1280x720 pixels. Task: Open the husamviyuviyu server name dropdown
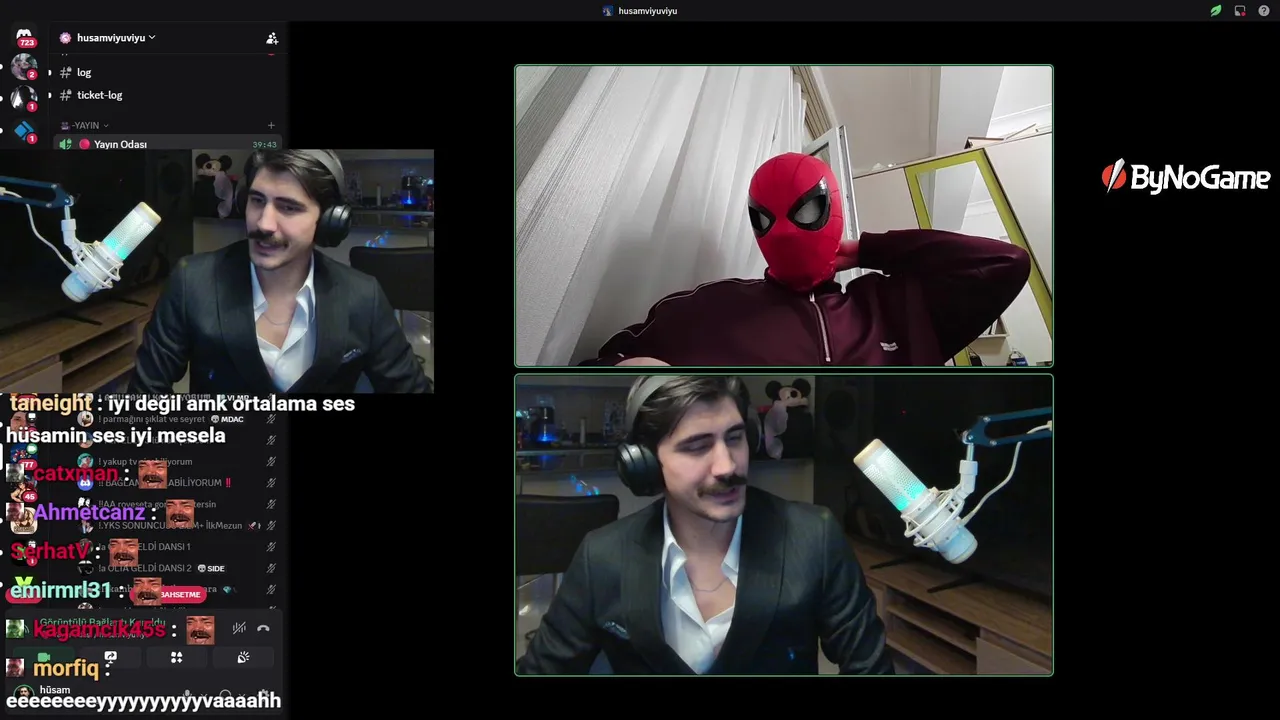click(108, 38)
